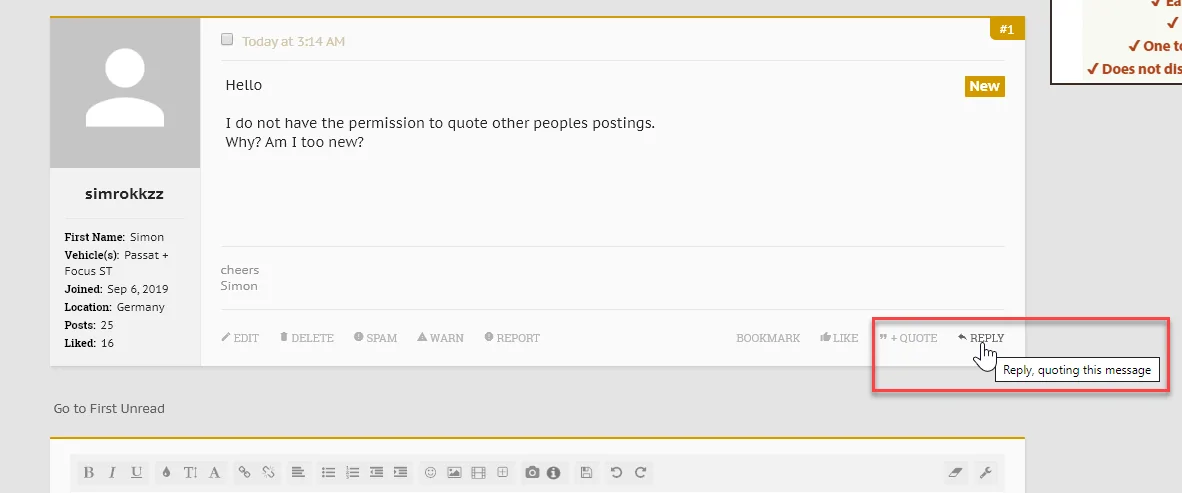Viewport: 1182px width, 493px height.
Task: Mark the post as Spam
Action: (x=375, y=338)
